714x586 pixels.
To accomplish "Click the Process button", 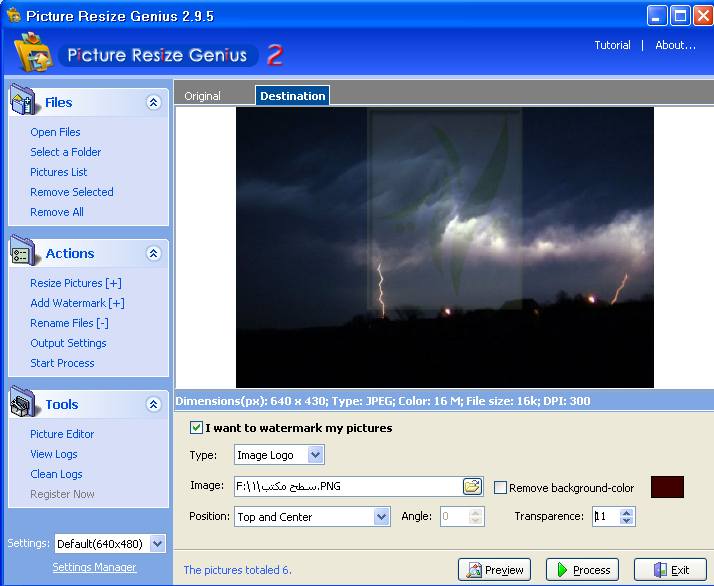I will pyautogui.click(x=582, y=570).
